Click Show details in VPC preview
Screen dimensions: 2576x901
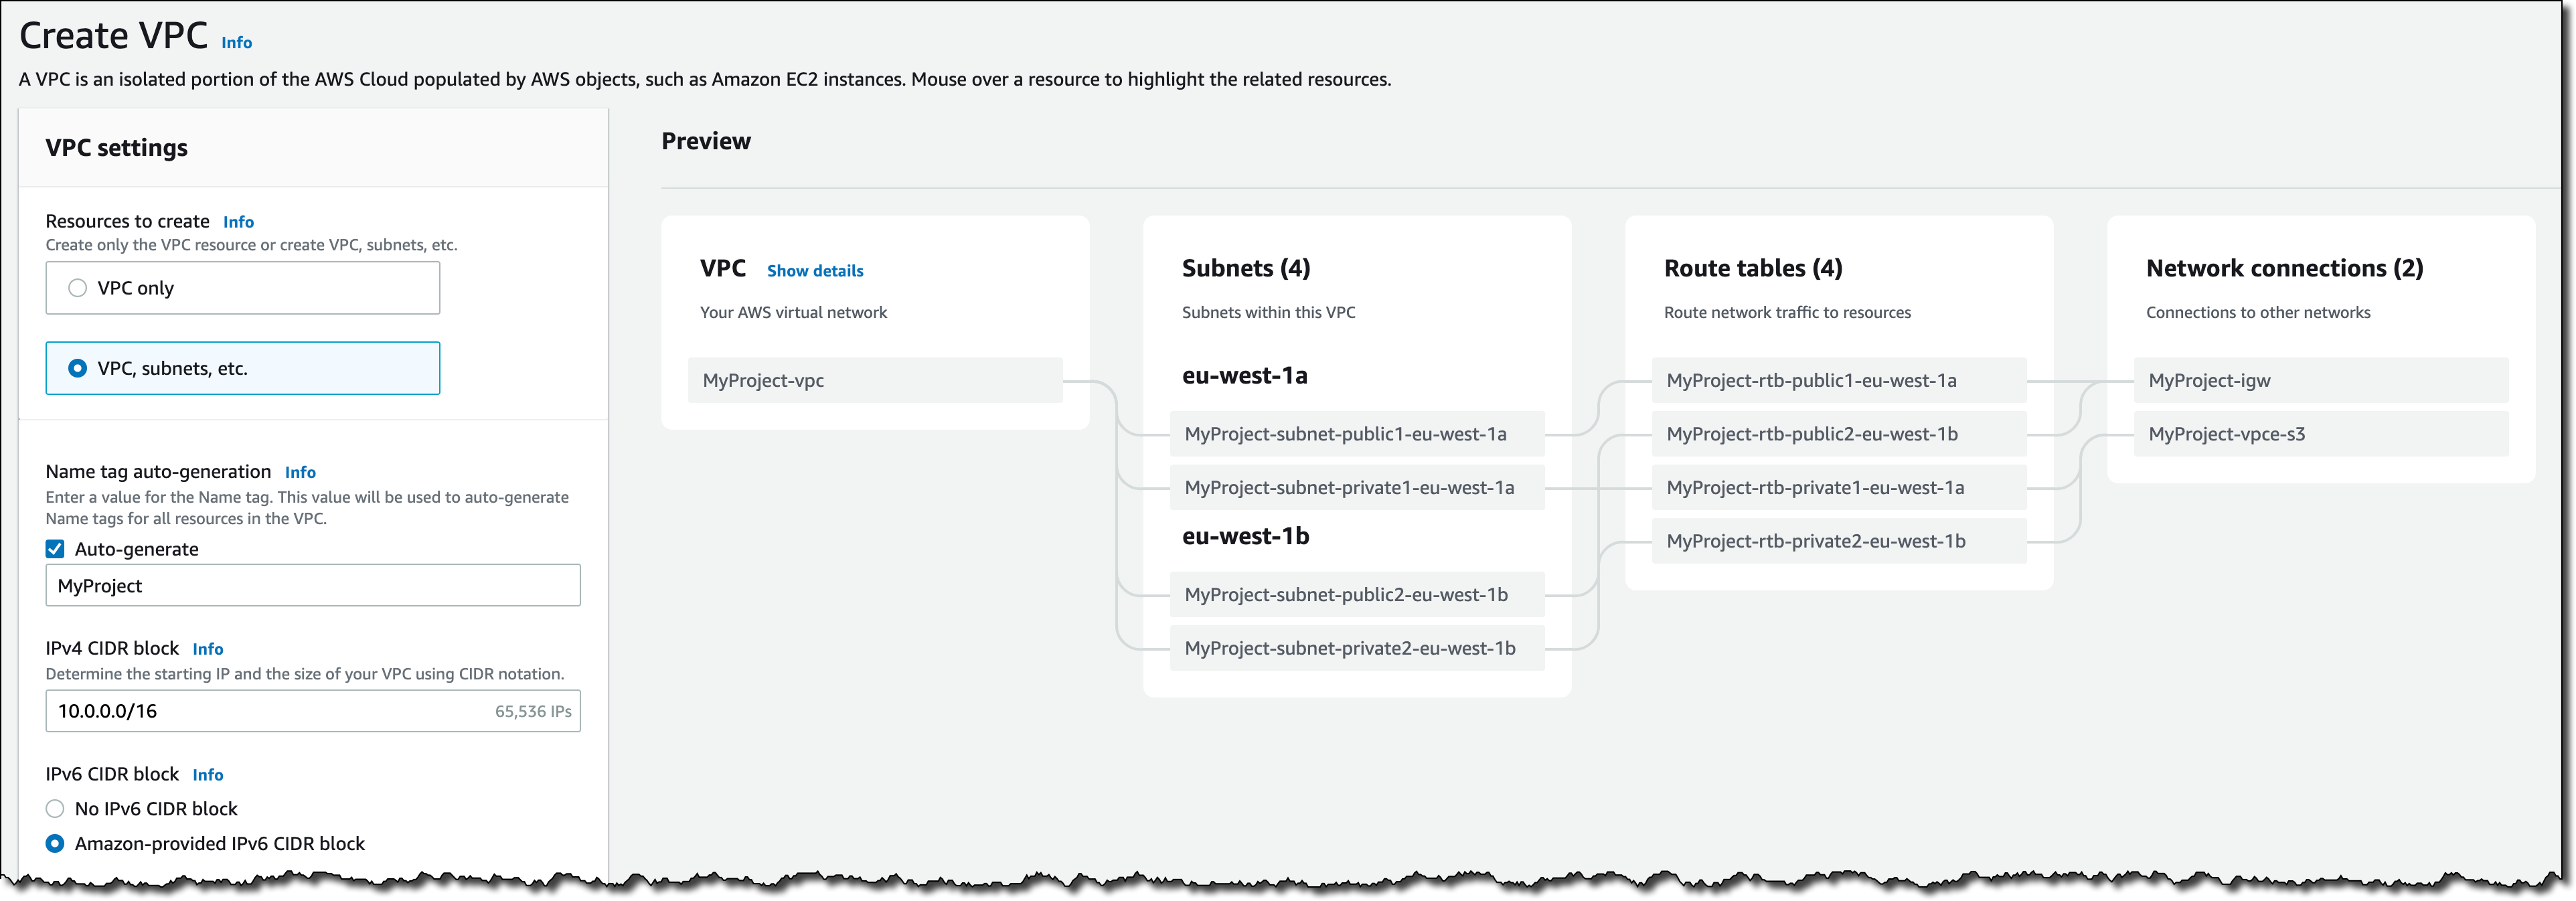click(x=814, y=271)
